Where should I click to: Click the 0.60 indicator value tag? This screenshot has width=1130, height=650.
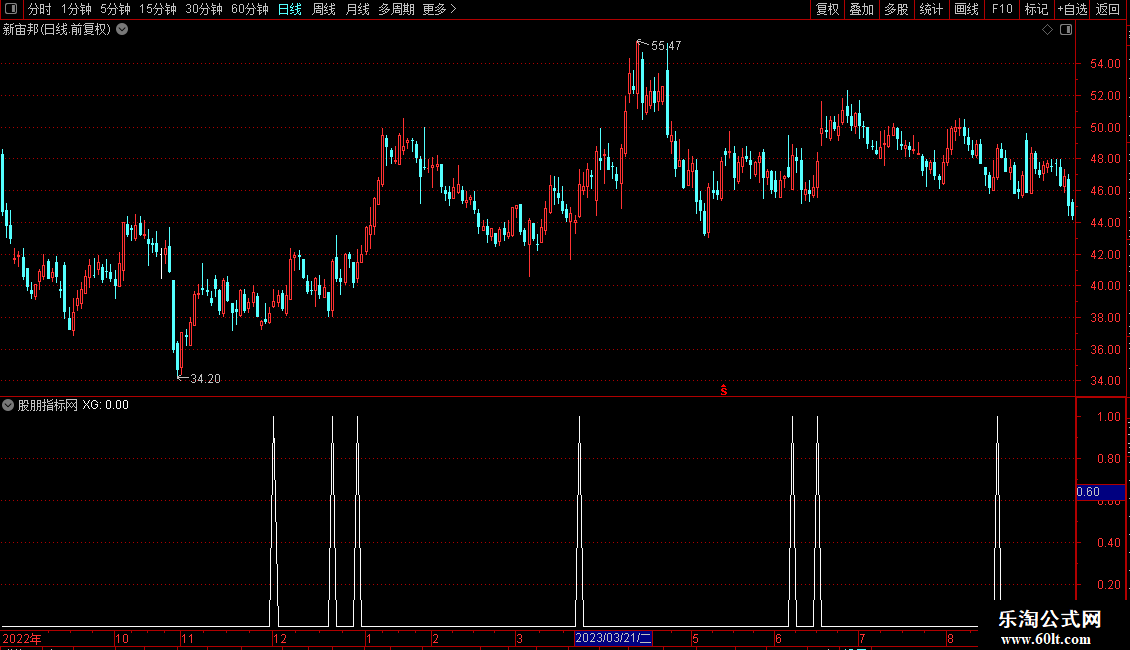(1100, 491)
